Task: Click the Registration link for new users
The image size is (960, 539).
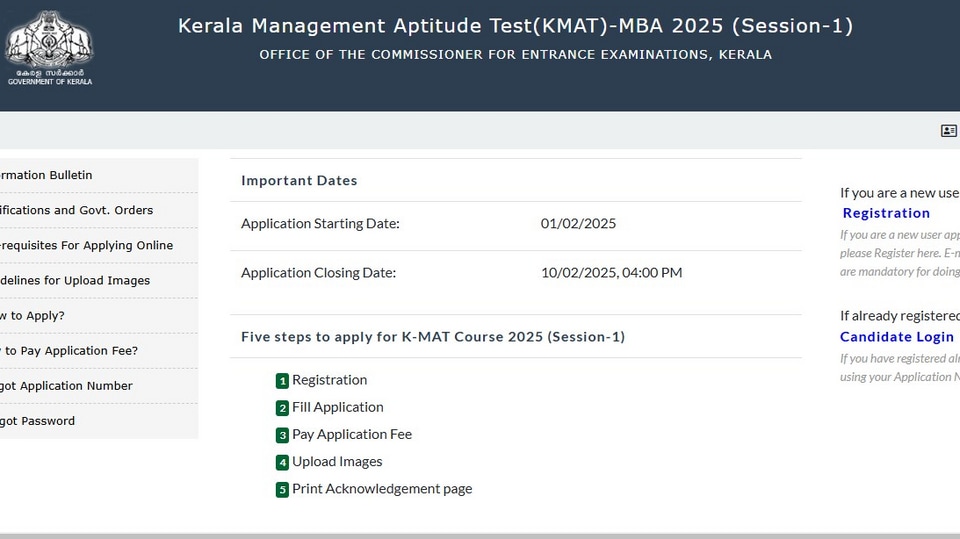Action: click(886, 213)
